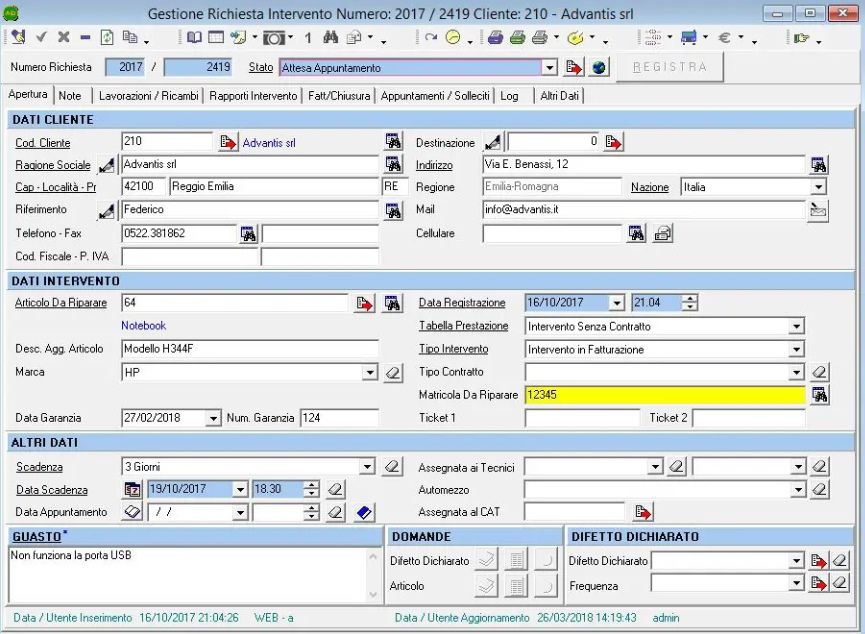
Task: Click the new request toolbar icon
Action: tap(18, 38)
